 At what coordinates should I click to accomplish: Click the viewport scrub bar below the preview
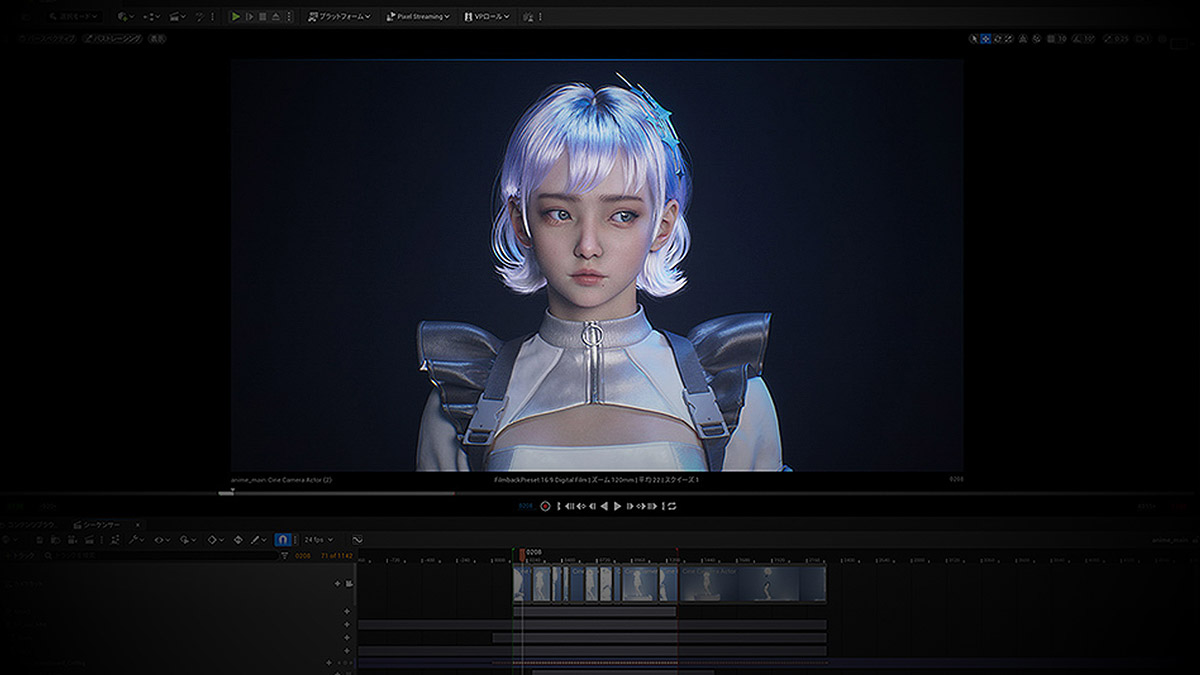(x=340, y=492)
